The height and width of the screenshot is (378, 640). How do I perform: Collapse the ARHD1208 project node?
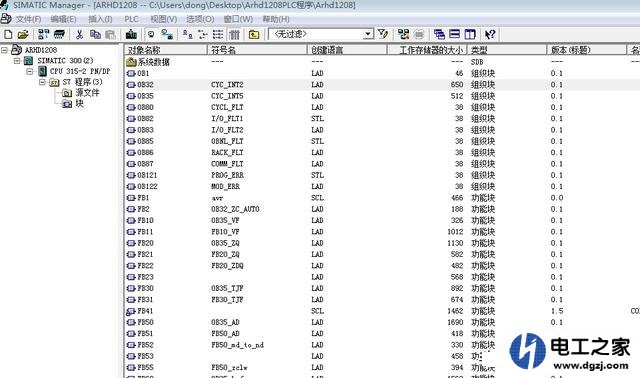(4, 50)
